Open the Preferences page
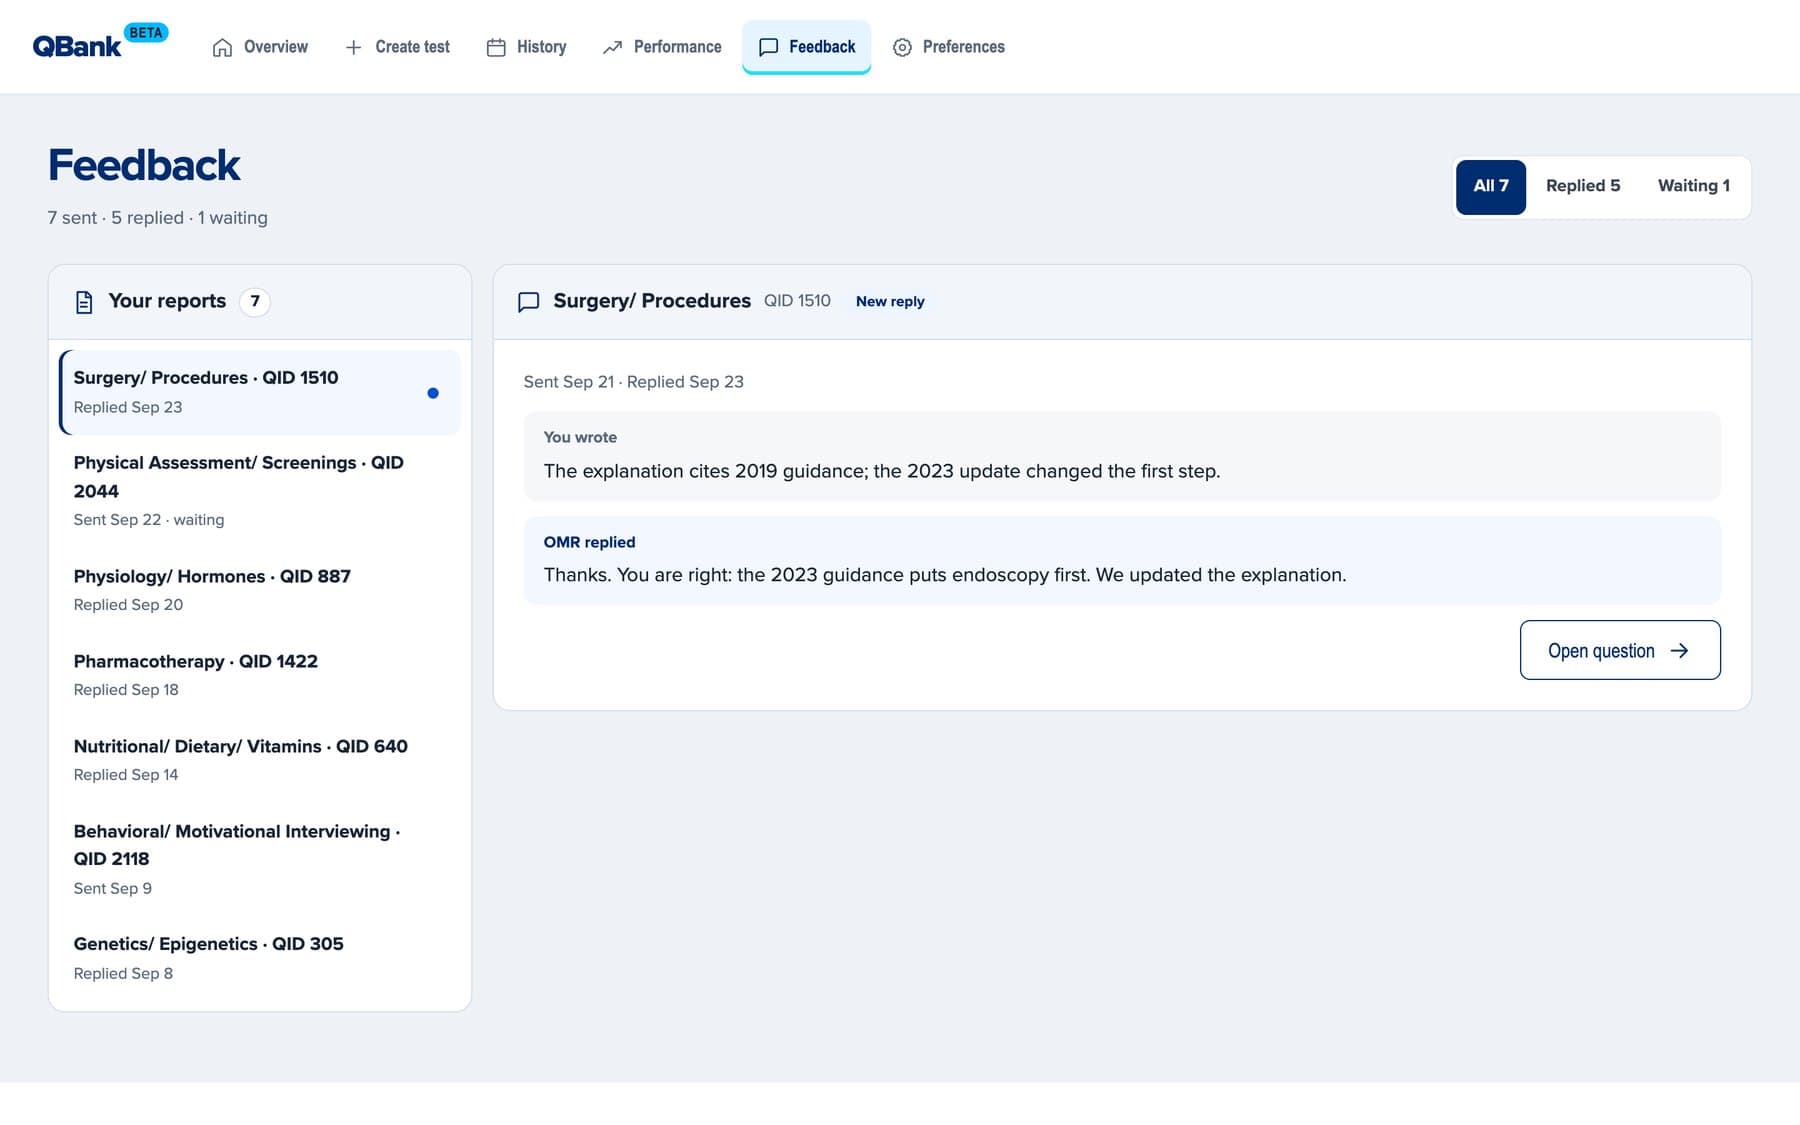 point(948,47)
